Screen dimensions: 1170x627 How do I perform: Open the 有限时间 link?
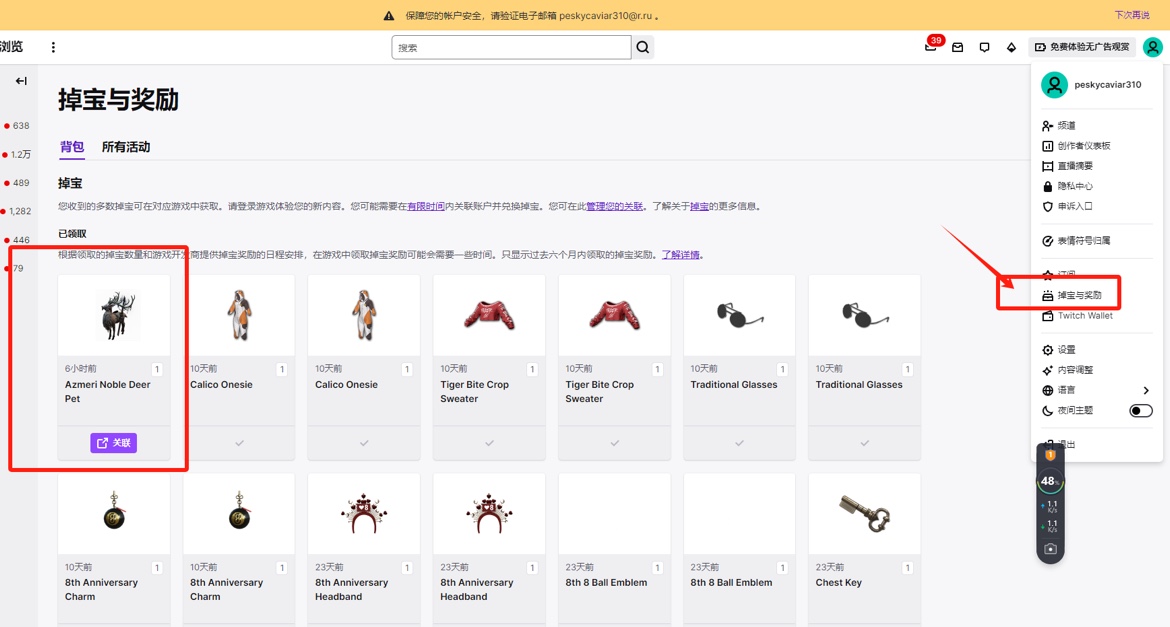(x=426, y=206)
